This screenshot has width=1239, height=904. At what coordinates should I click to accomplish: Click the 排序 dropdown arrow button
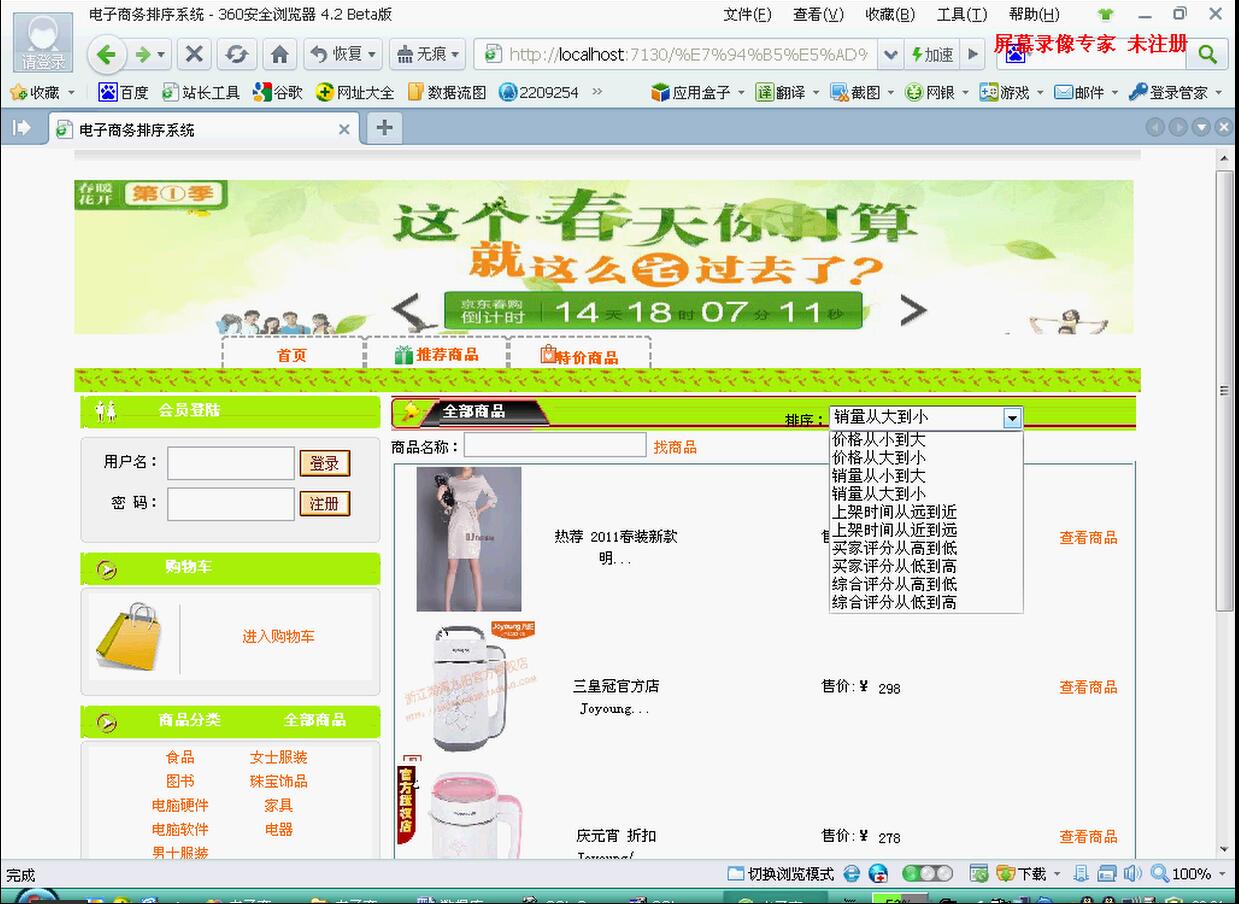[x=1012, y=418]
